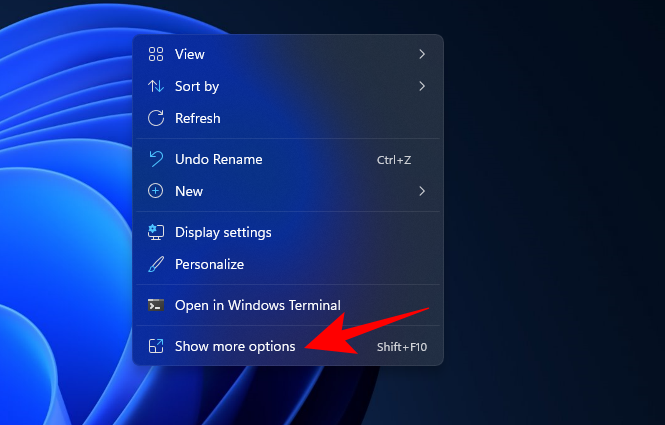The image size is (665, 425).
Task: Open the Sort by menu entry
Action: pyautogui.click(x=288, y=86)
